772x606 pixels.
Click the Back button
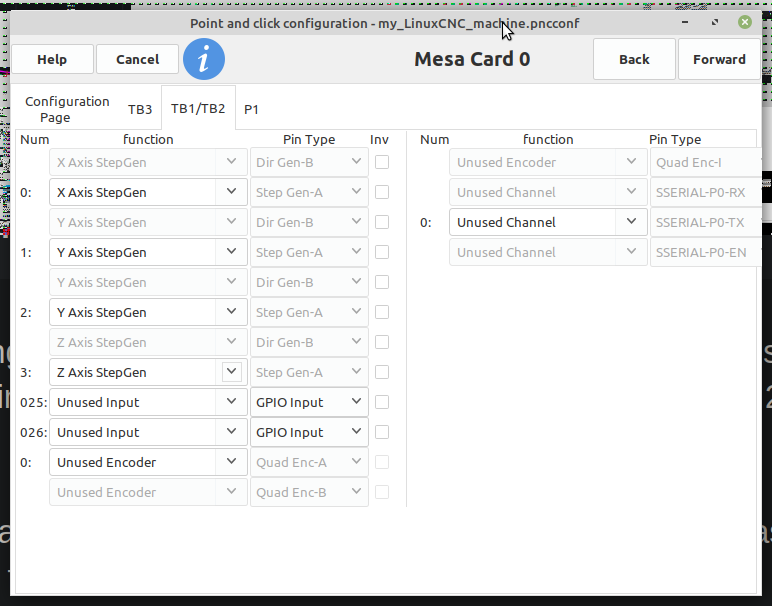[x=634, y=60]
